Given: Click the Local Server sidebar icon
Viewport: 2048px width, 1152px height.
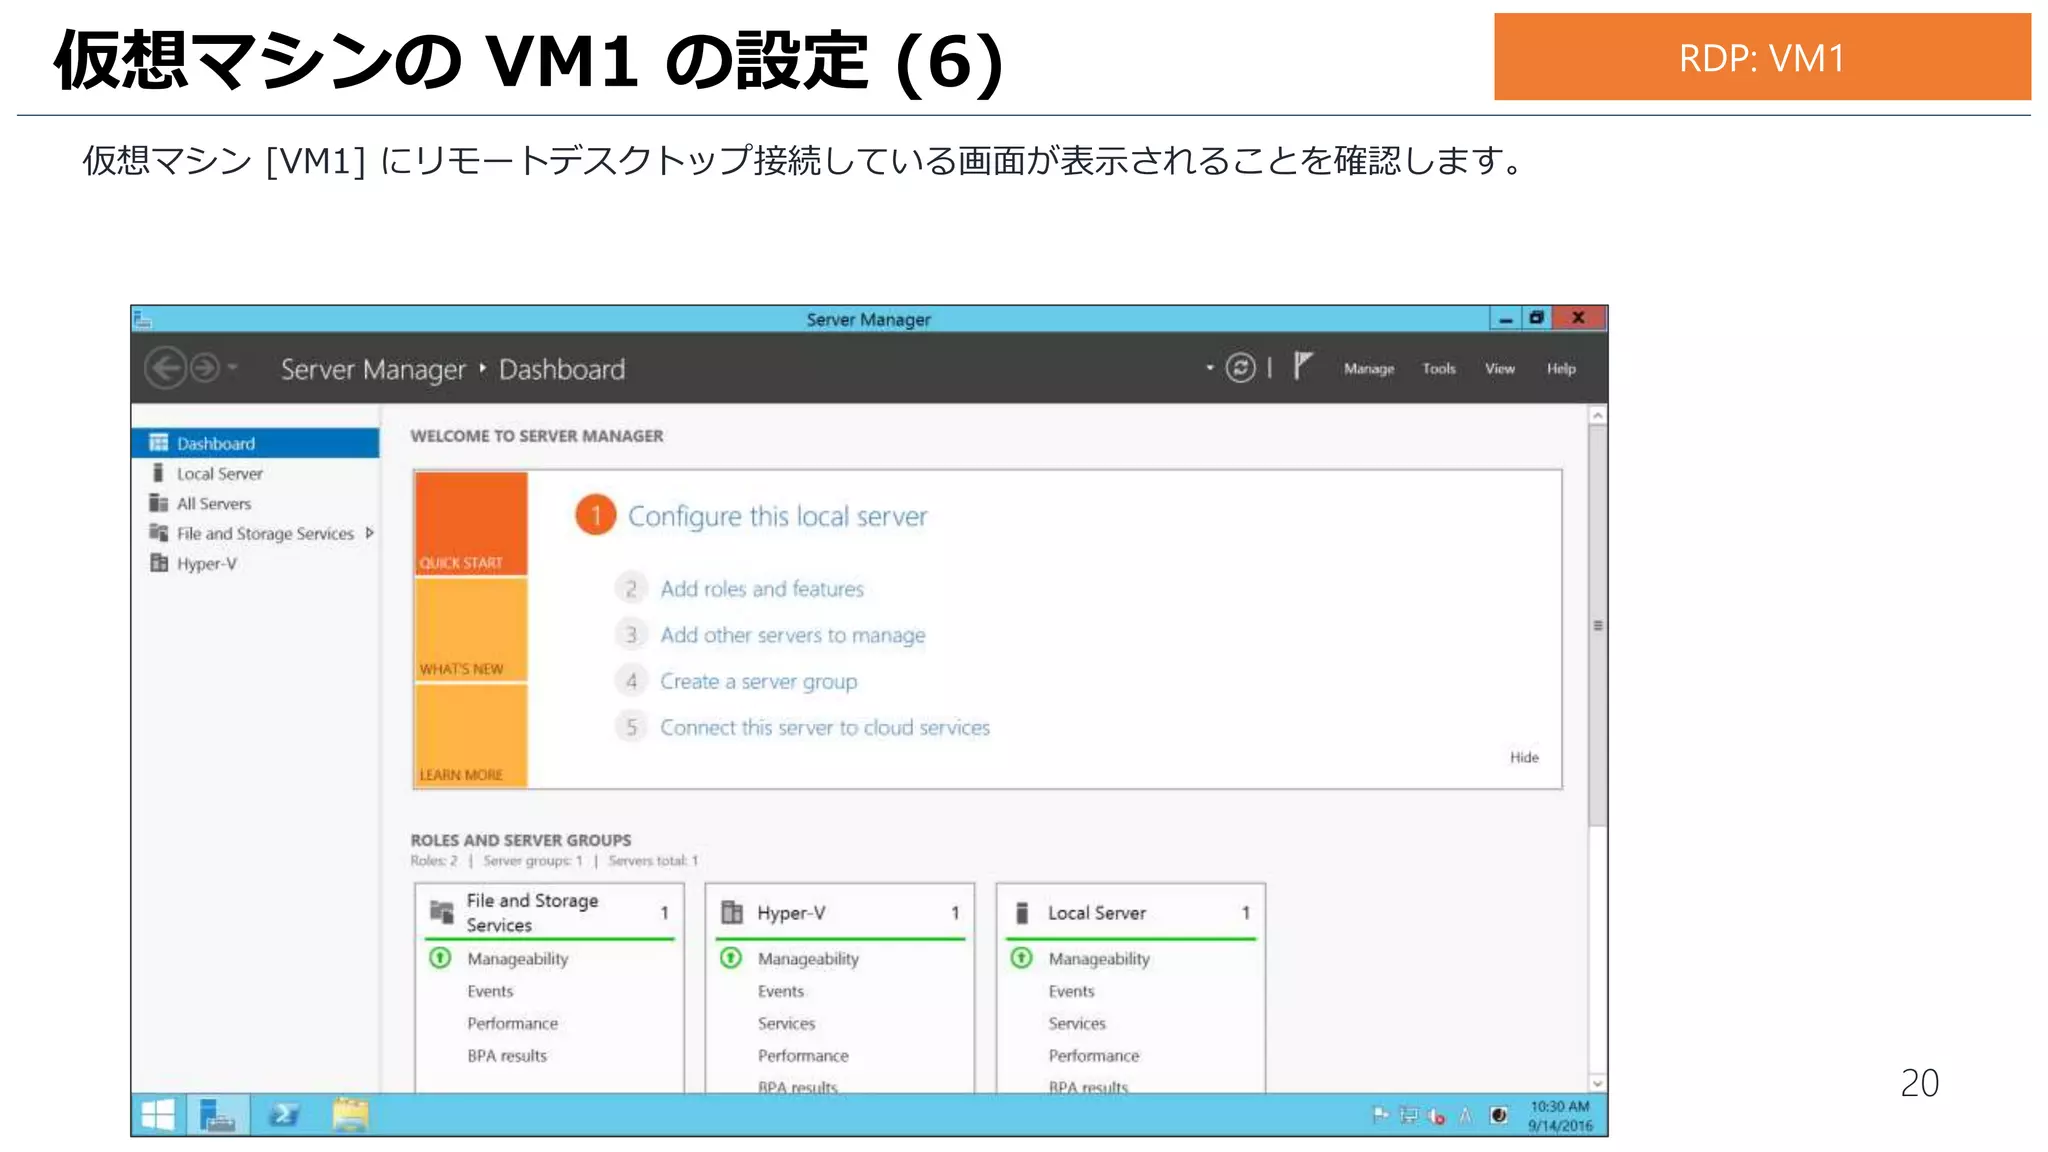Looking at the screenshot, I should 158,472.
